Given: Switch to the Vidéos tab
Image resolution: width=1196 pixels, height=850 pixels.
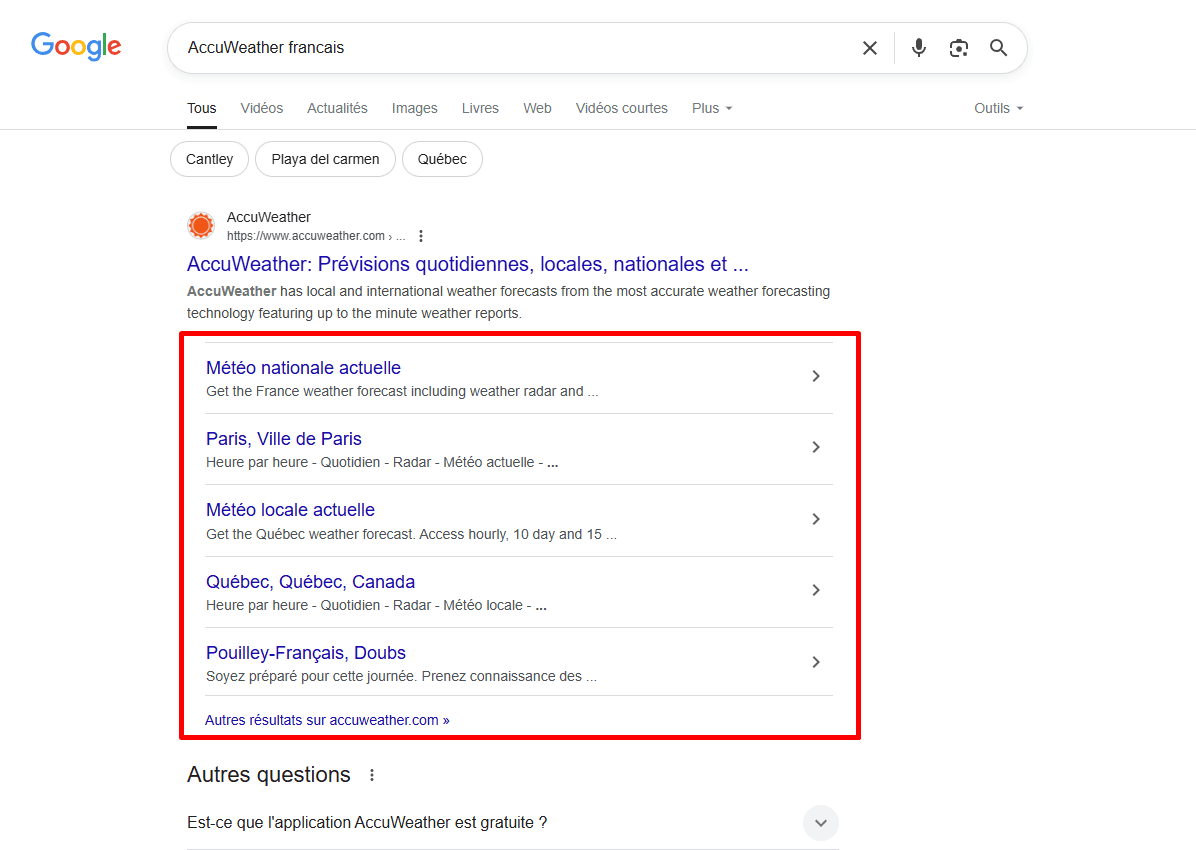Looking at the screenshot, I should click(262, 108).
